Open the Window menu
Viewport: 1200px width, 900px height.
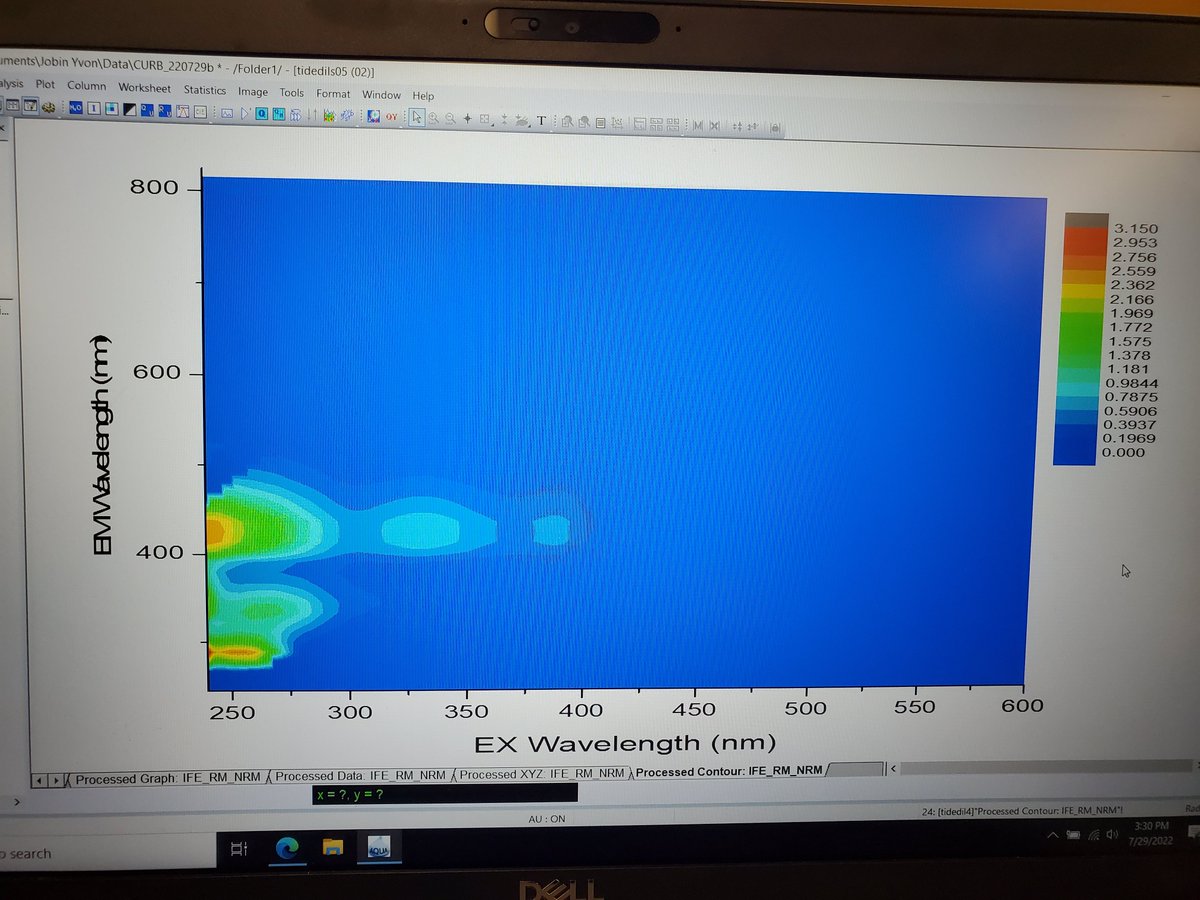click(x=381, y=95)
